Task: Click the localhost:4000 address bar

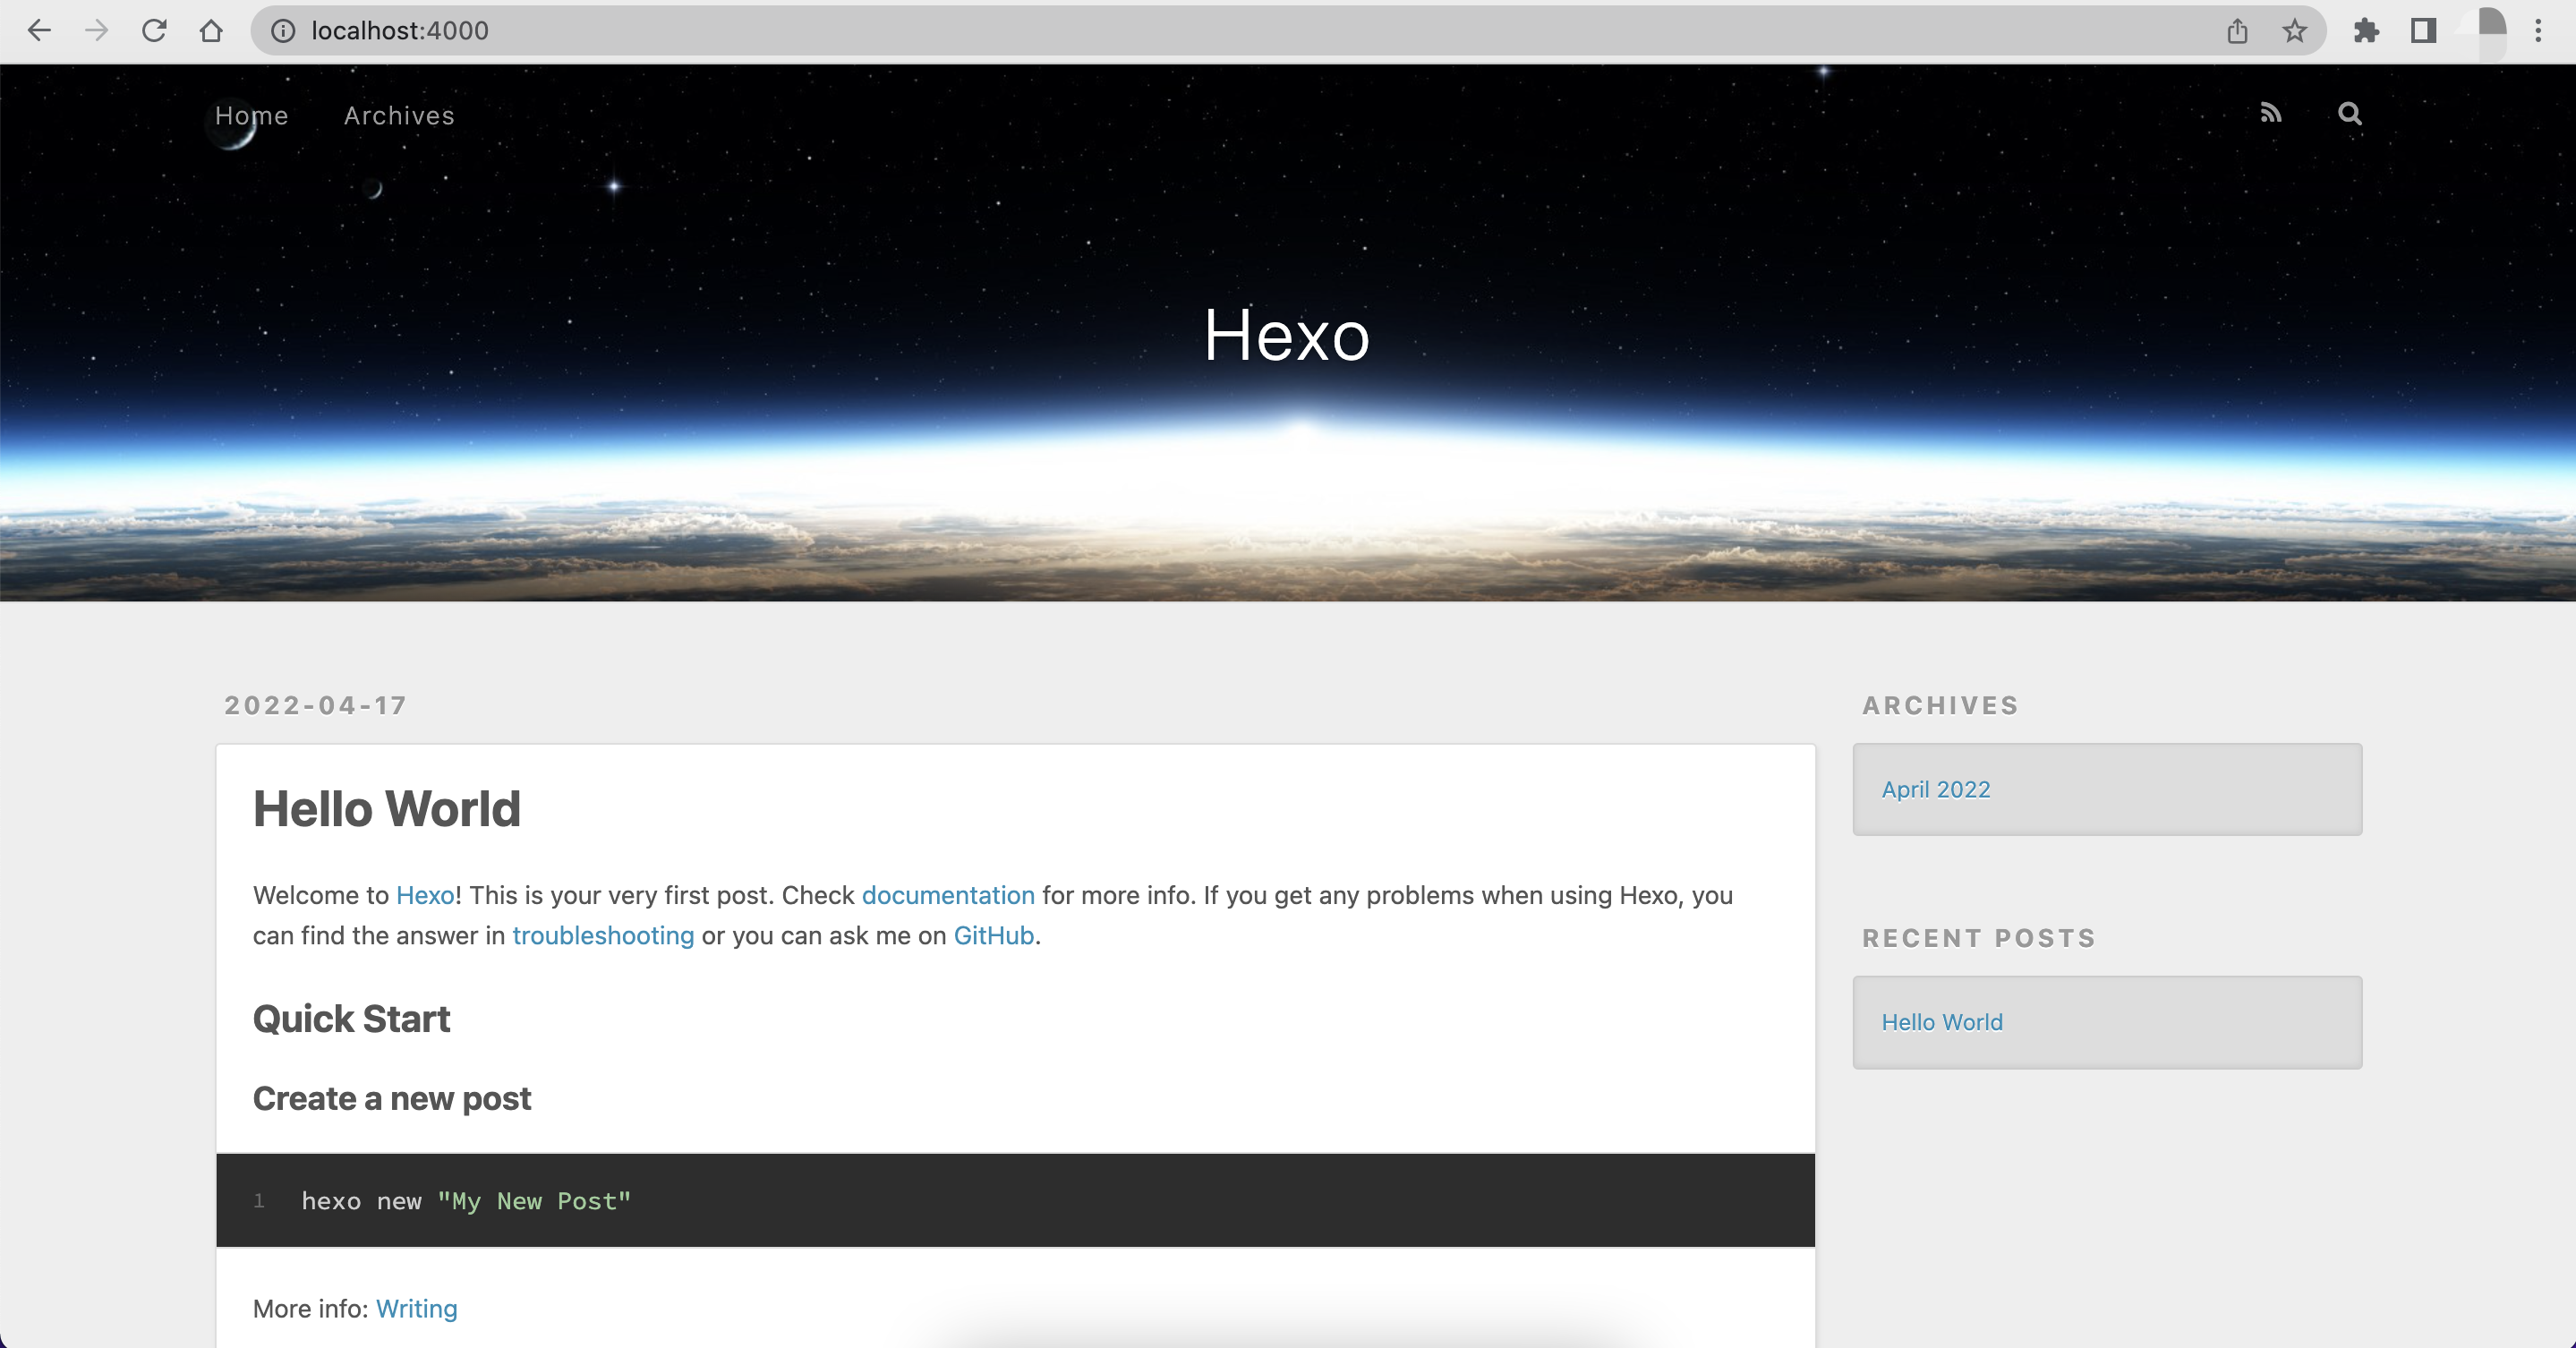Action: click(x=1200, y=31)
